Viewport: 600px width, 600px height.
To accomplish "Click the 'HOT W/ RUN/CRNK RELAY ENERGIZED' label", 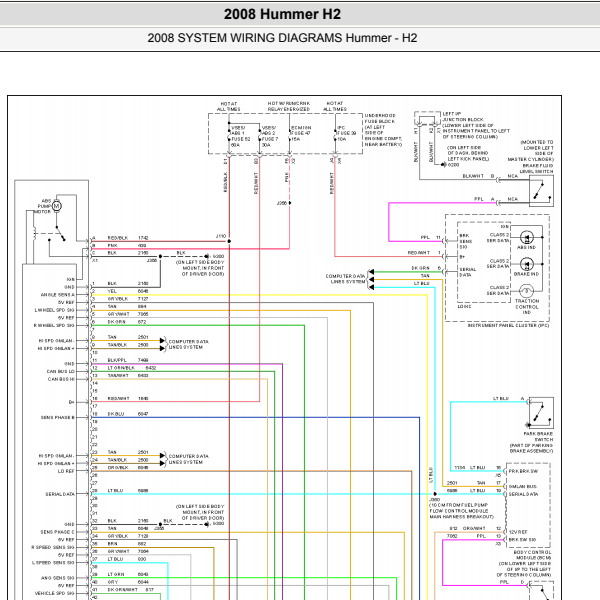I will coord(289,106).
